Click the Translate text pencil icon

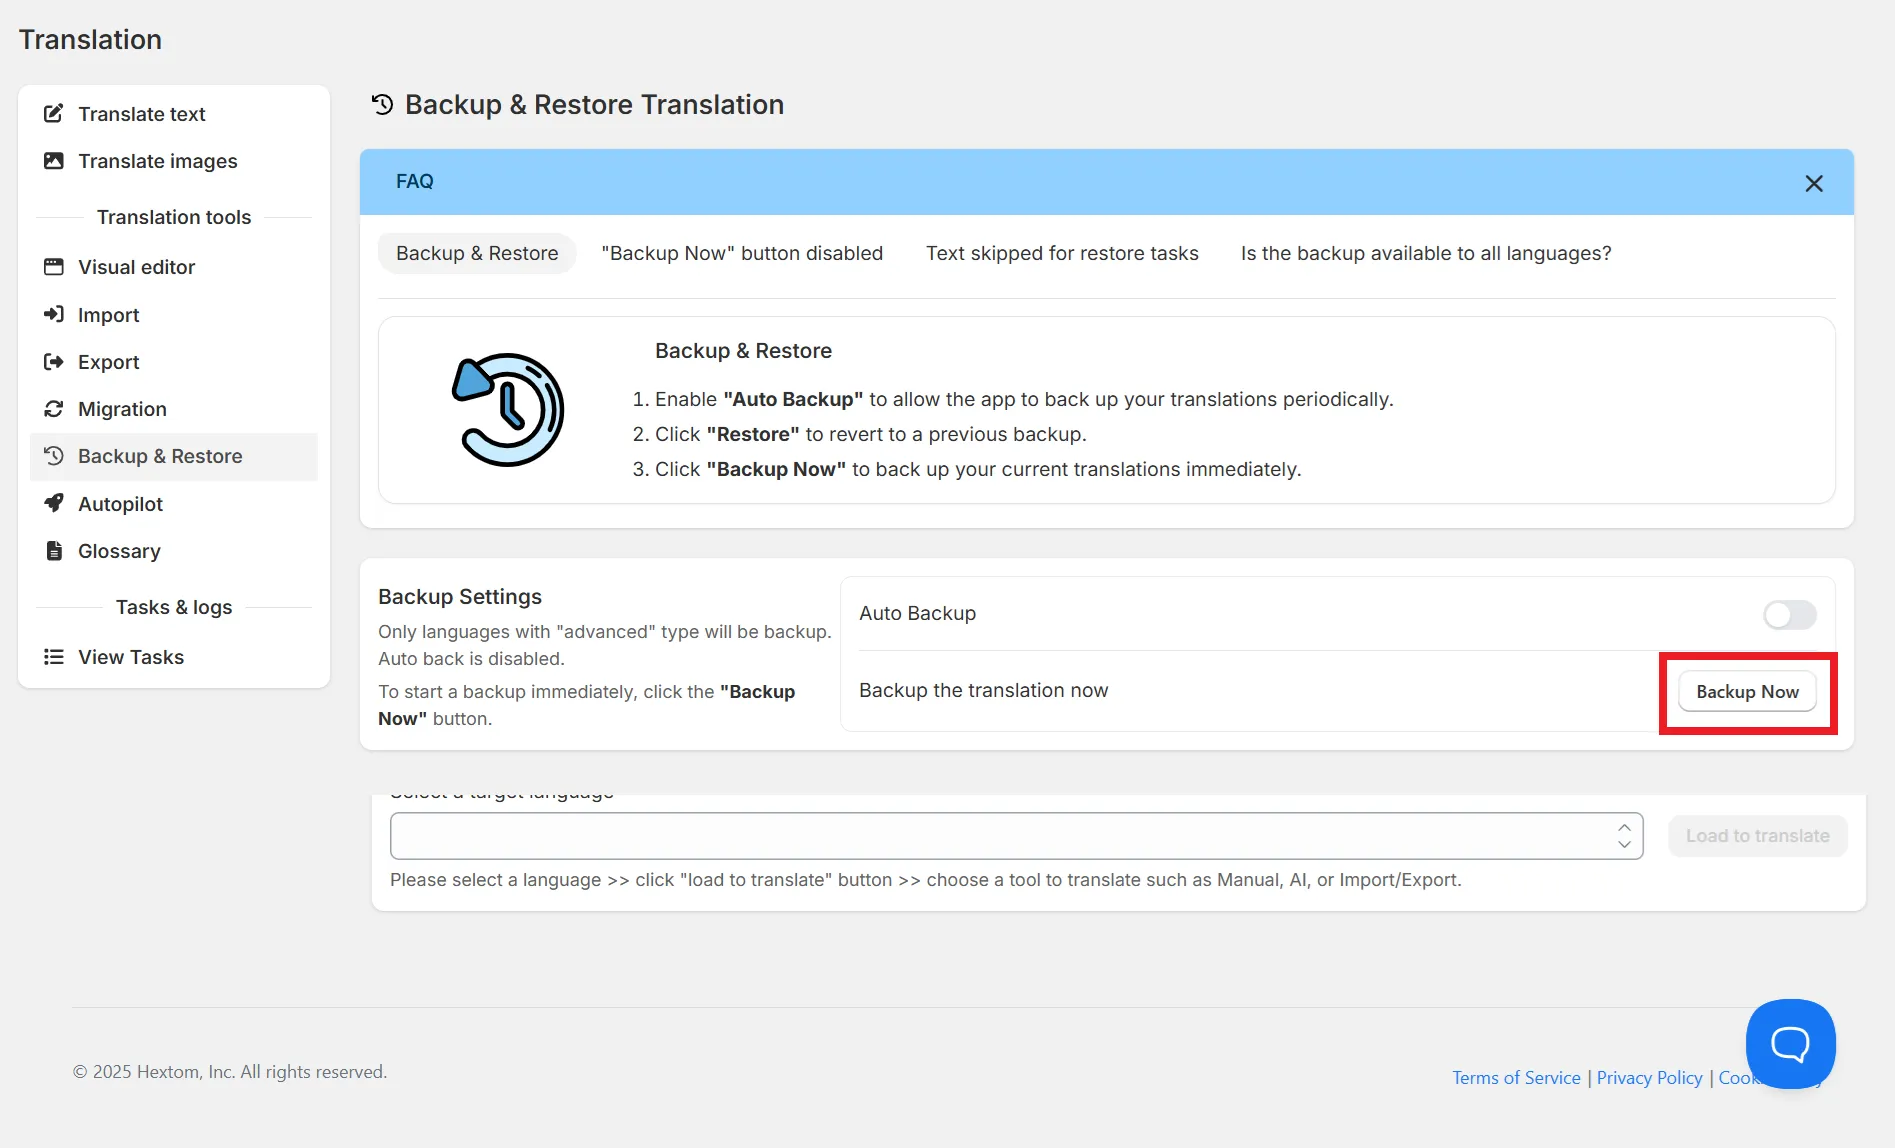point(54,114)
